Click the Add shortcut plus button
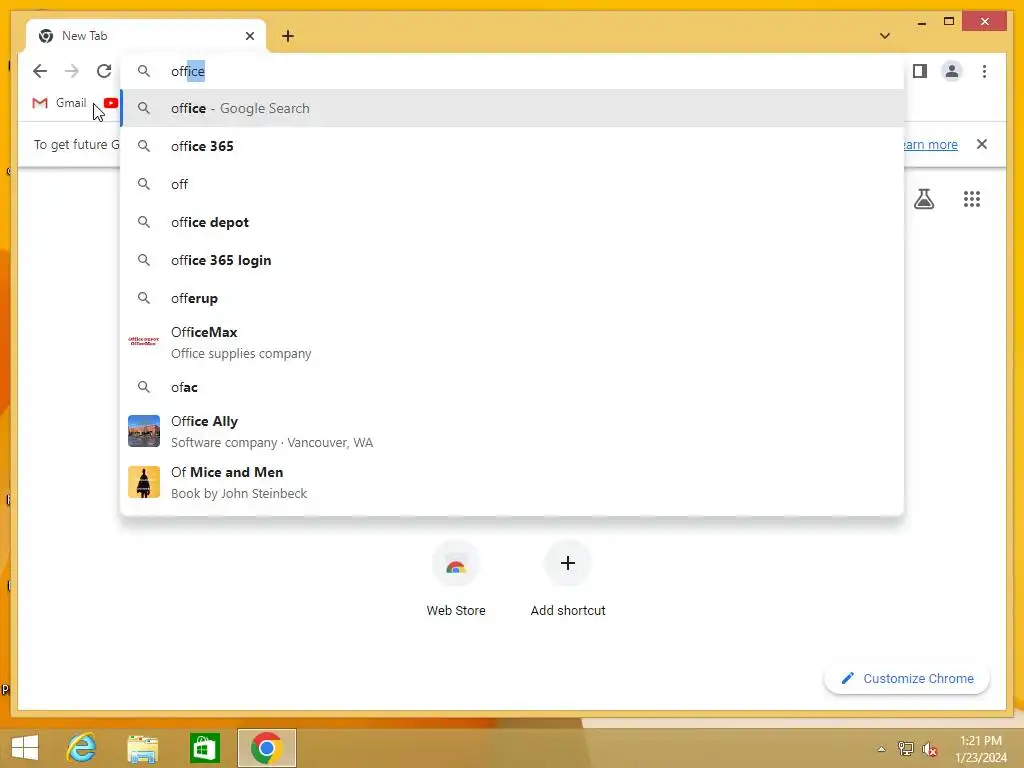The height and width of the screenshot is (768, 1024). click(568, 563)
